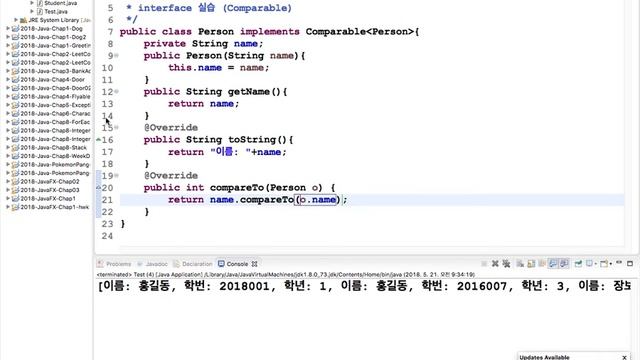This screenshot has height=360, width=640.
Task: Click the JRE System Library icon
Action: [x=23, y=20]
